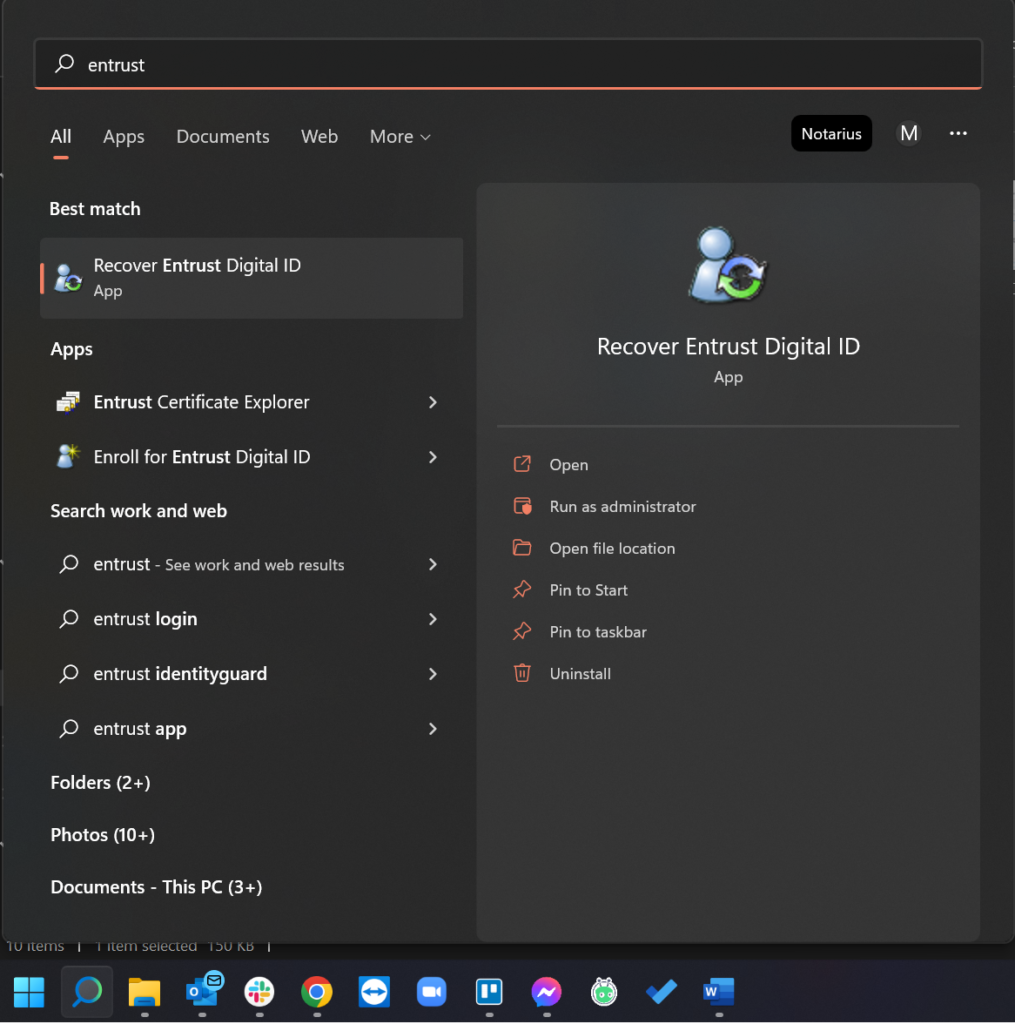Expand the entrust login suggestion arrow
The height and width of the screenshot is (1024, 1015).
point(433,619)
